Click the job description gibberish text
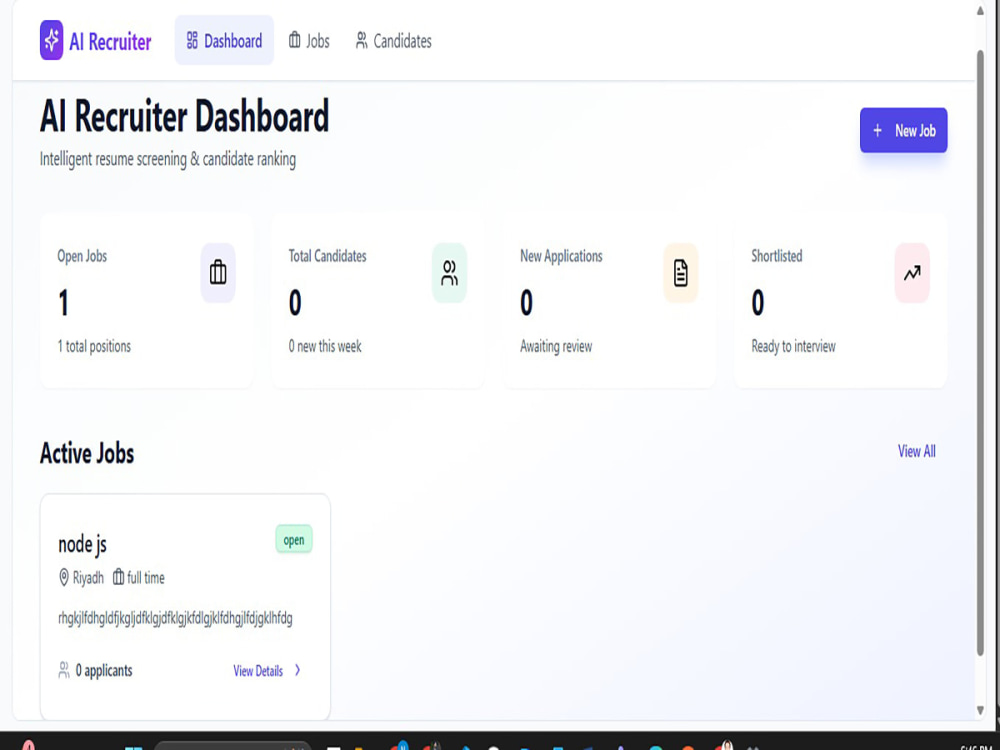This screenshot has height=750, width=1000. pos(175,618)
